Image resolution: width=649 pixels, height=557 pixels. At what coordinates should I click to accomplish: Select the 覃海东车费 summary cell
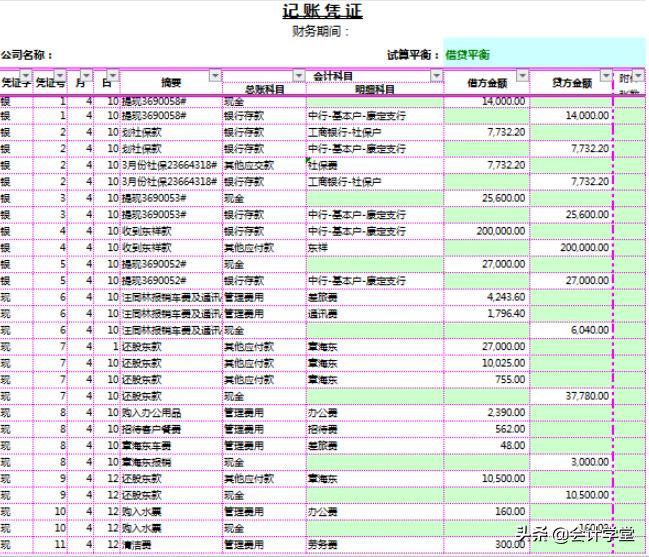pyautogui.click(x=171, y=446)
